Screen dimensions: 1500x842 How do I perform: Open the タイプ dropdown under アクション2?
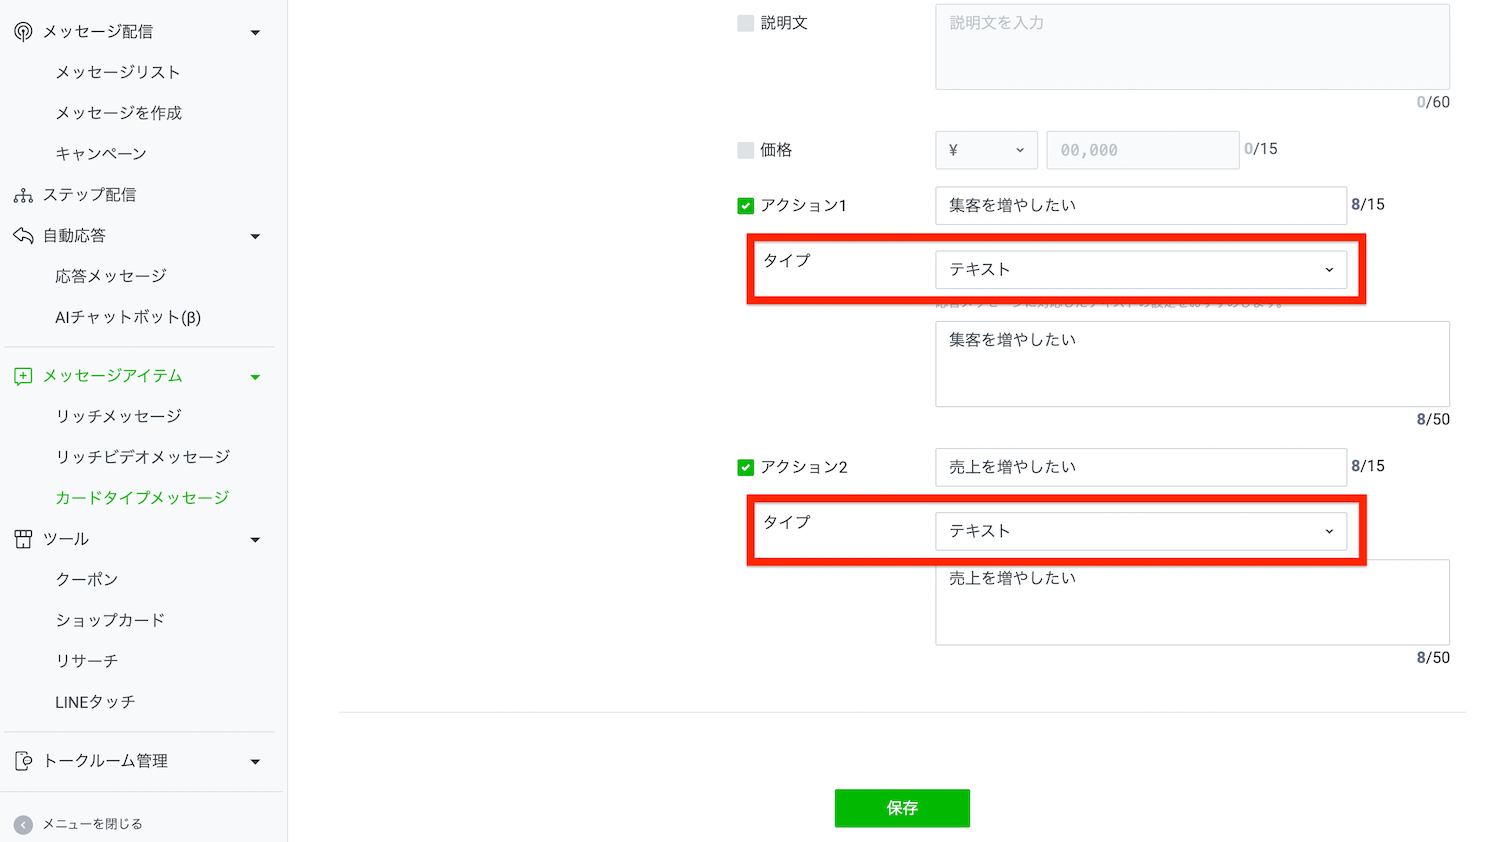(1140, 531)
